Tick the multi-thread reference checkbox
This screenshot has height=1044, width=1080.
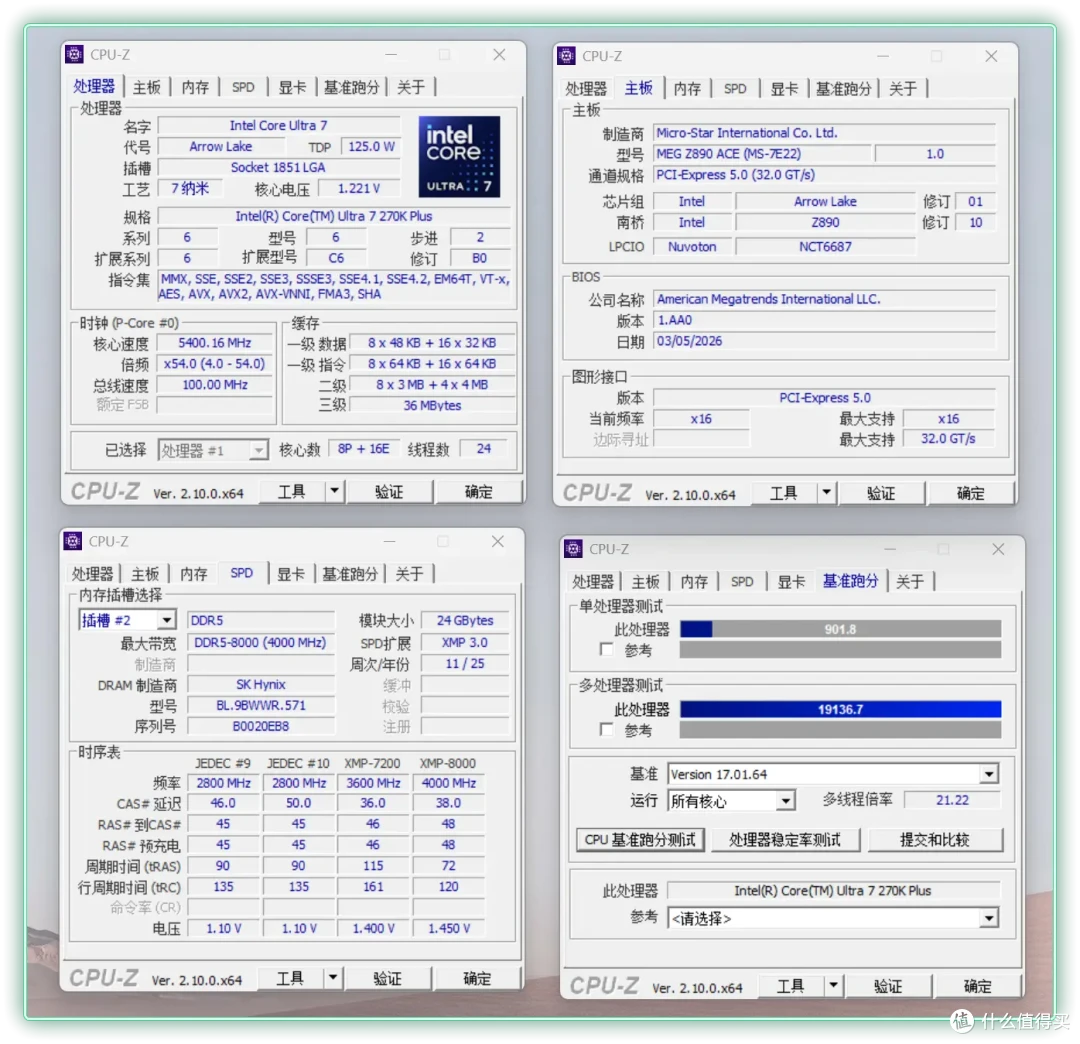pyautogui.click(x=606, y=729)
